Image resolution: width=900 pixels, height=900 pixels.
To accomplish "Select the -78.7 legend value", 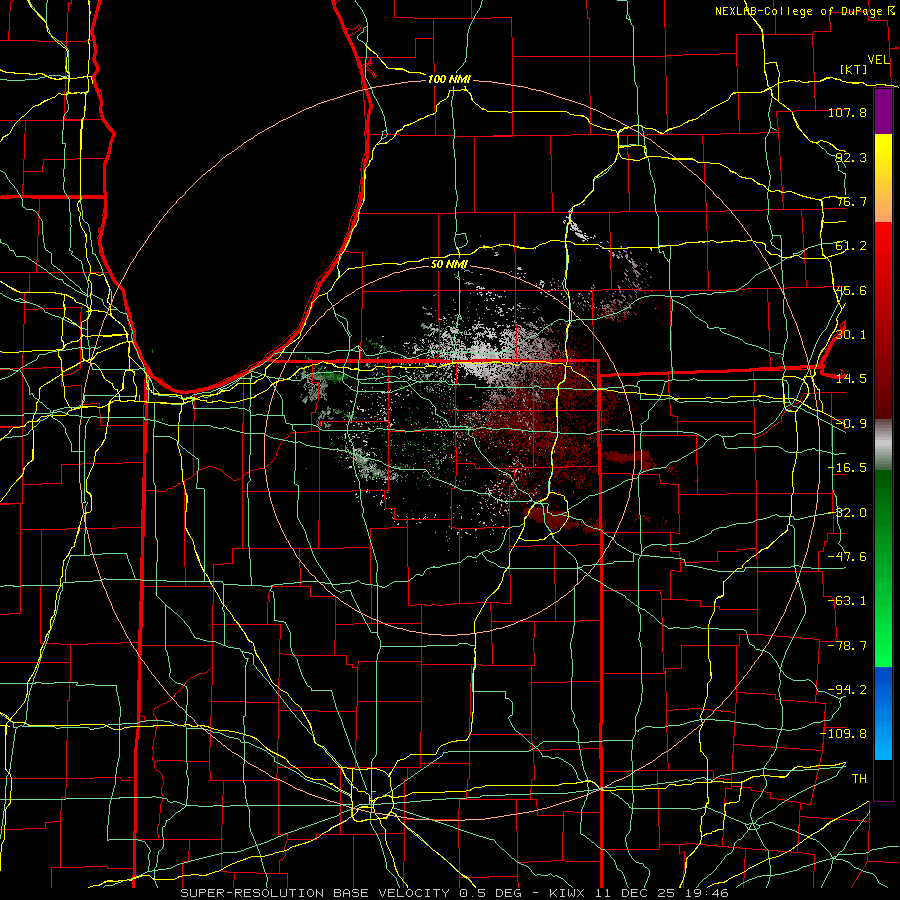I will click(x=847, y=646).
